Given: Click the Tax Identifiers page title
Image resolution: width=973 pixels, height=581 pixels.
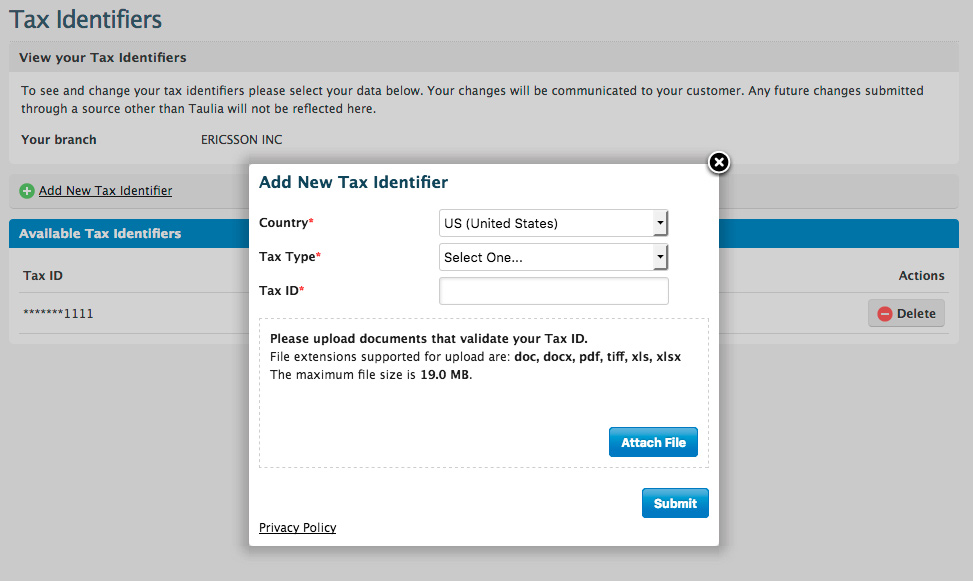Looking at the screenshot, I should click(86, 19).
